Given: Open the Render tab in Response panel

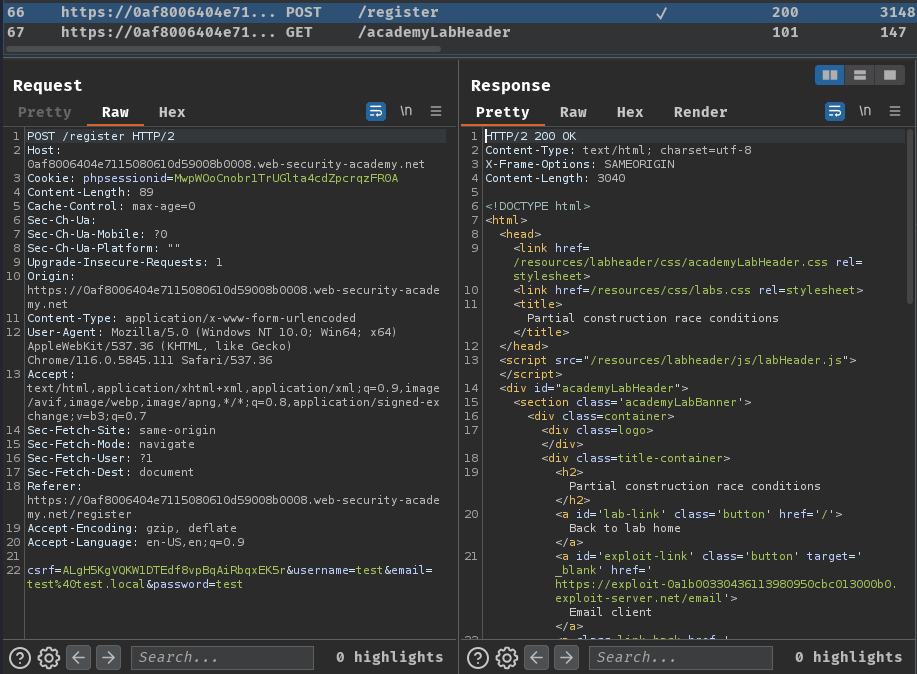Looking at the screenshot, I should tap(701, 112).
